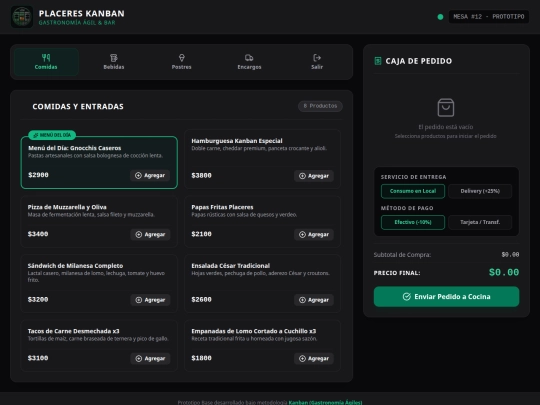Click the Empanadas de Lomo Cortado a Cuchillo title
This screenshot has height=405, width=540.
coord(254,331)
